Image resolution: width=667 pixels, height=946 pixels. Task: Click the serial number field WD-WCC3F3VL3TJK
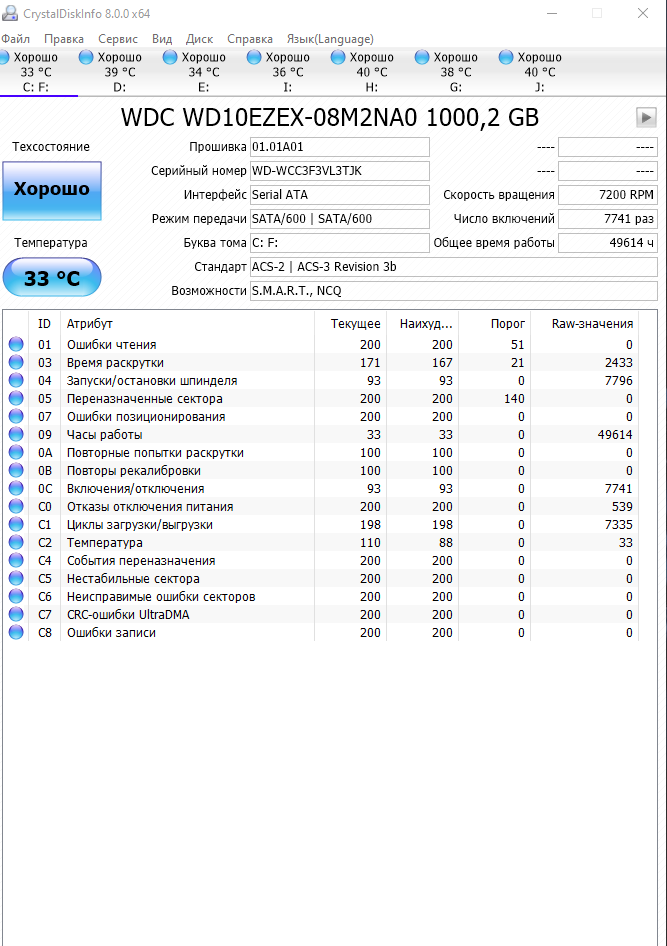(x=340, y=171)
